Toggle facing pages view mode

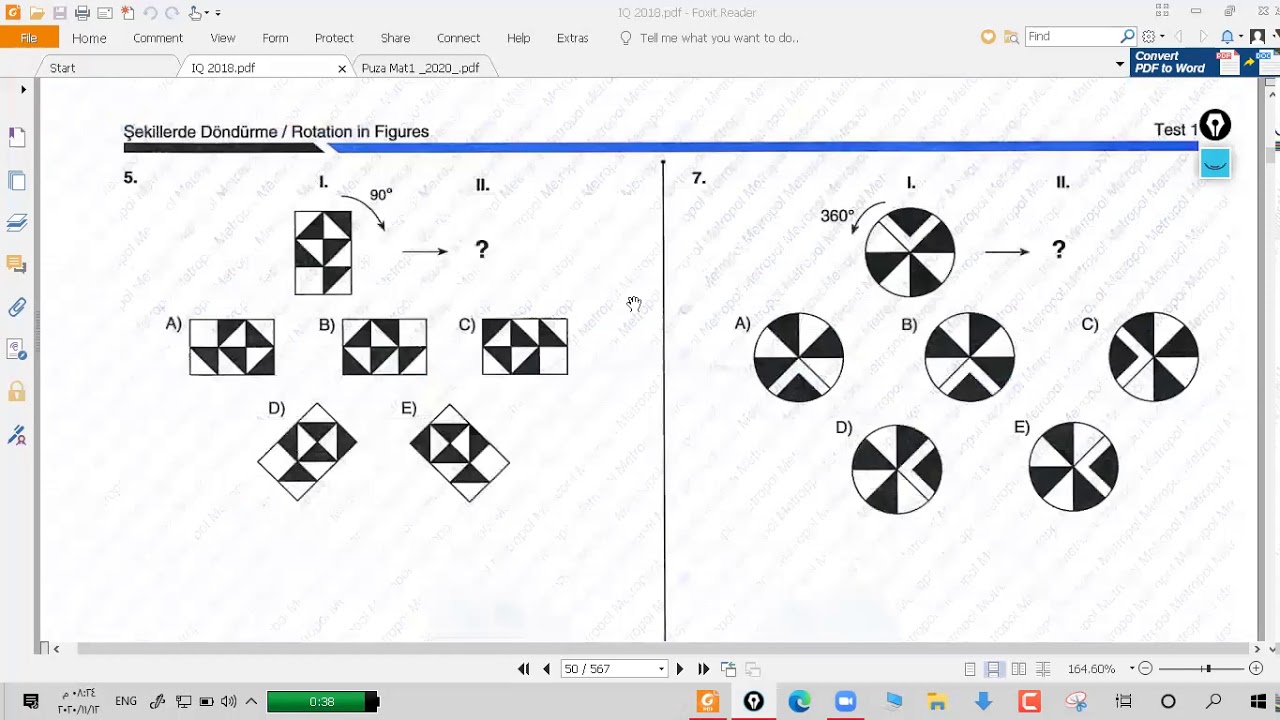[x=1018, y=669]
